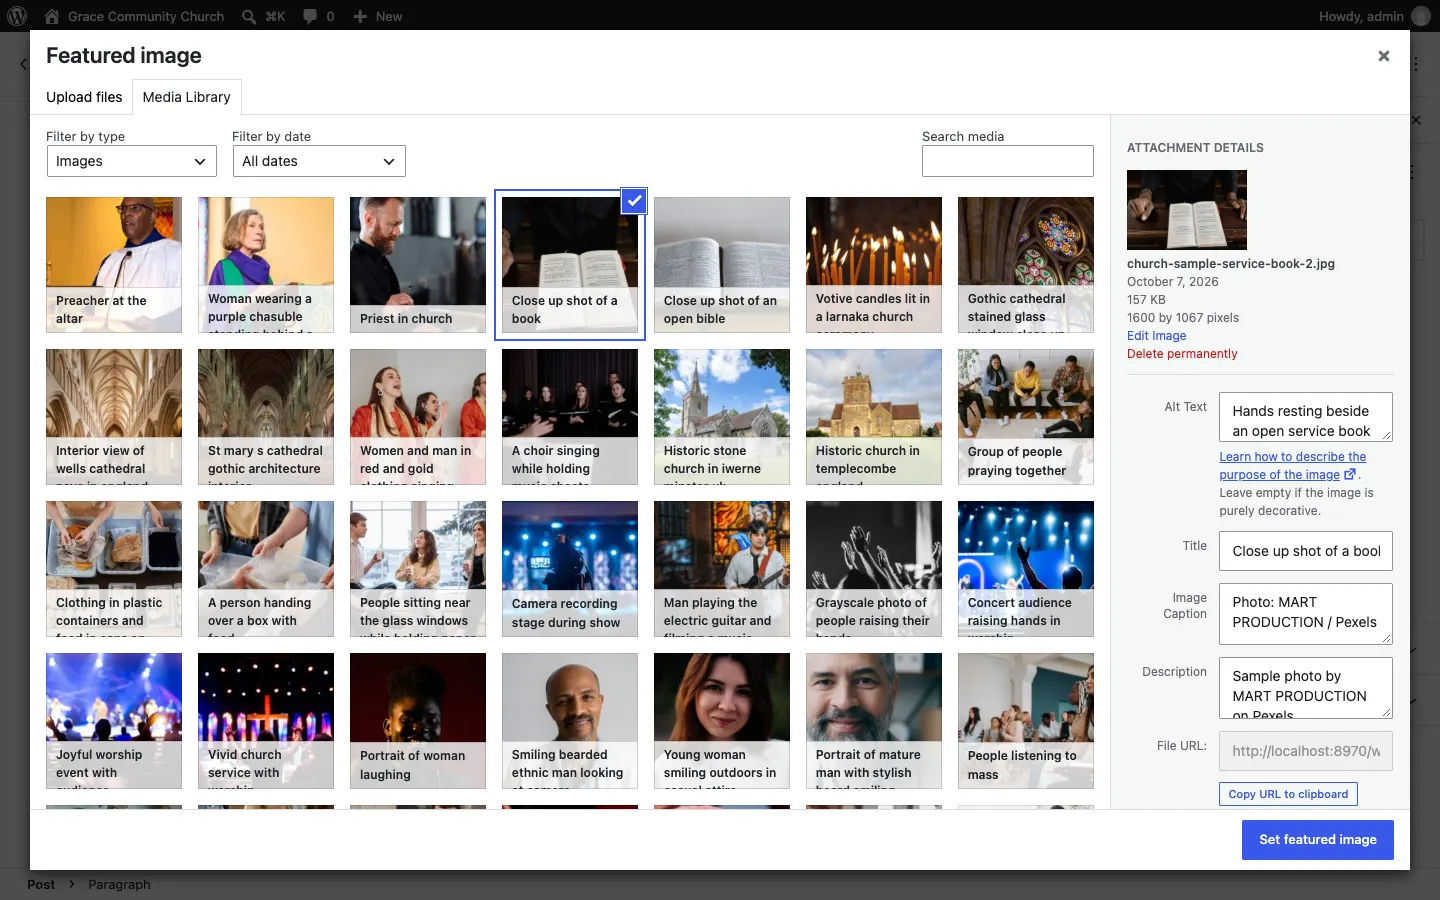Select the Interior view of wells cathedral image

114,417
